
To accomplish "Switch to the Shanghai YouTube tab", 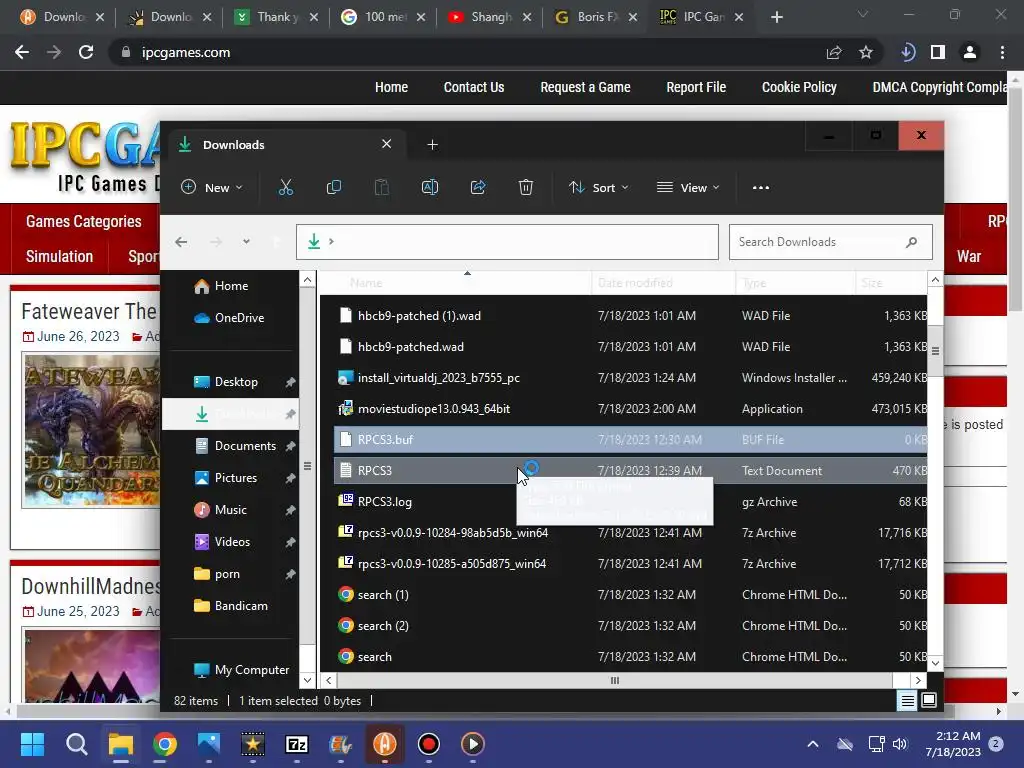I will click(490, 17).
